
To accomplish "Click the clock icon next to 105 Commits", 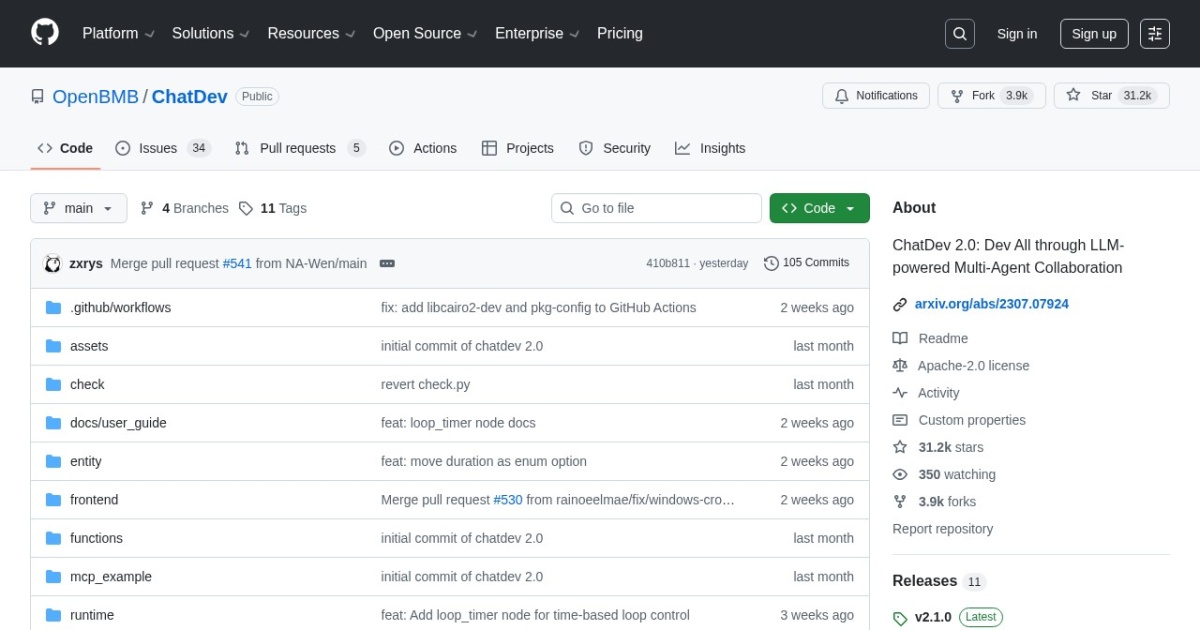I will click(771, 263).
